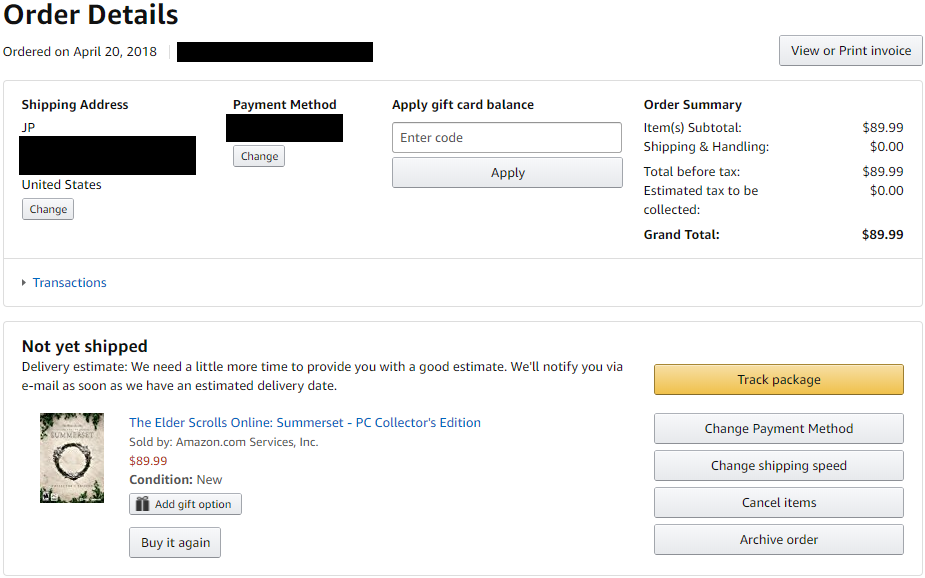Image resolution: width=925 pixels, height=578 pixels.
Task: Click the $89.99 item price text
Action: 148,461
